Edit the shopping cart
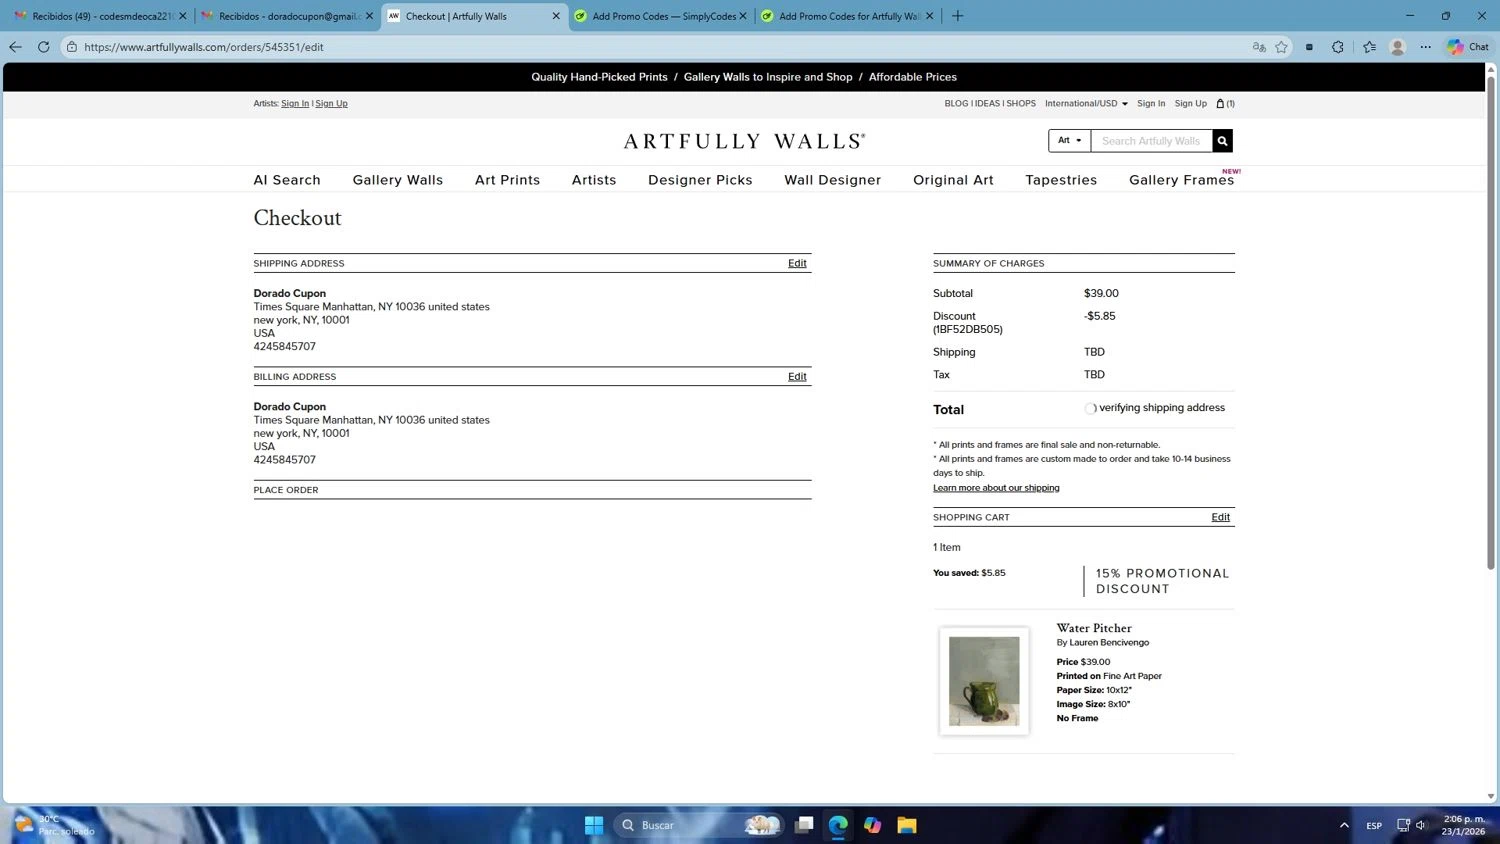This screenshot has width=1500, height=844. coord(1221,517)
